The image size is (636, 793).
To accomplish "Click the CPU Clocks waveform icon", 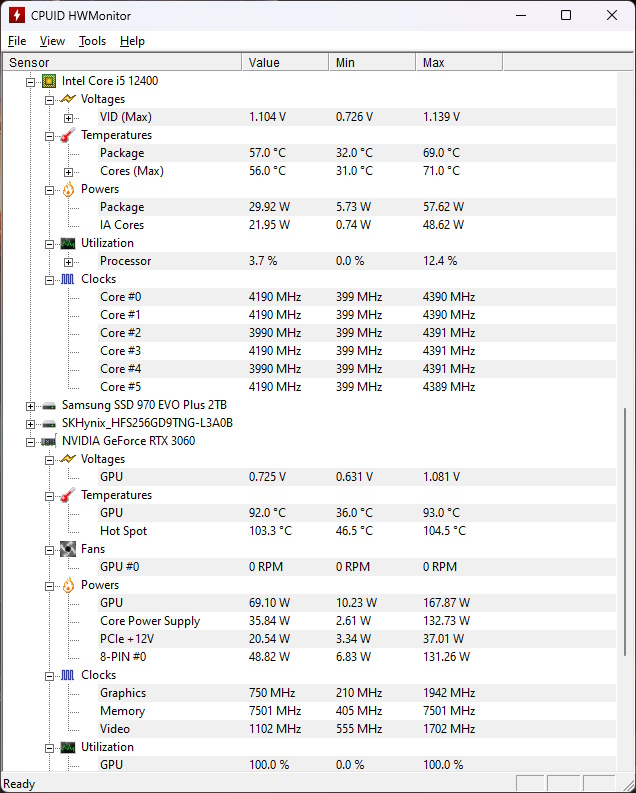I will (68, 279).
